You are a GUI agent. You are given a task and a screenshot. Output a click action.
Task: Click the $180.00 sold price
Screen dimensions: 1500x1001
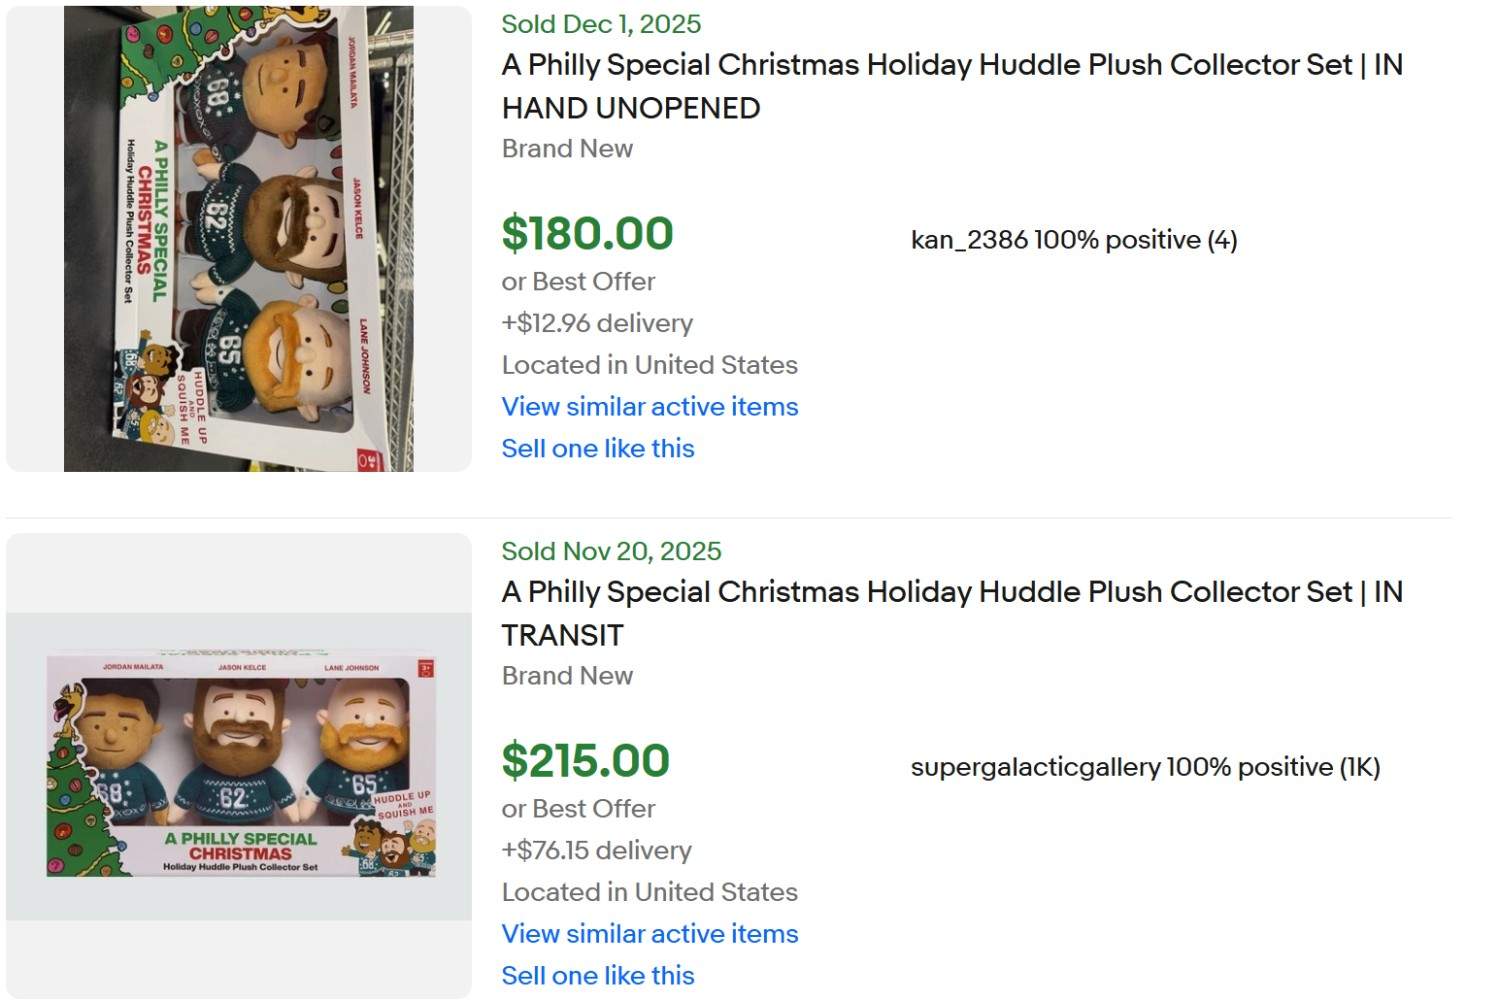tap(586, 233)
